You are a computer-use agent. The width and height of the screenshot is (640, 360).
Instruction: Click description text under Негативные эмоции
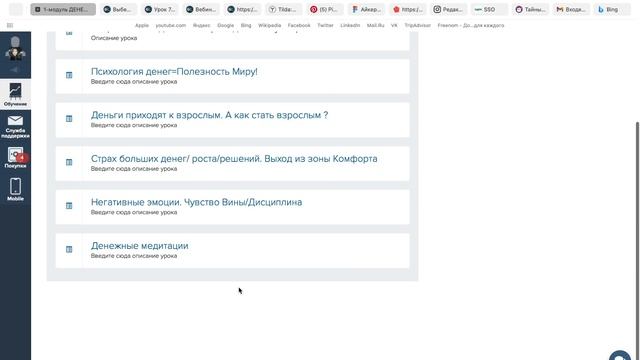point(134,212)
